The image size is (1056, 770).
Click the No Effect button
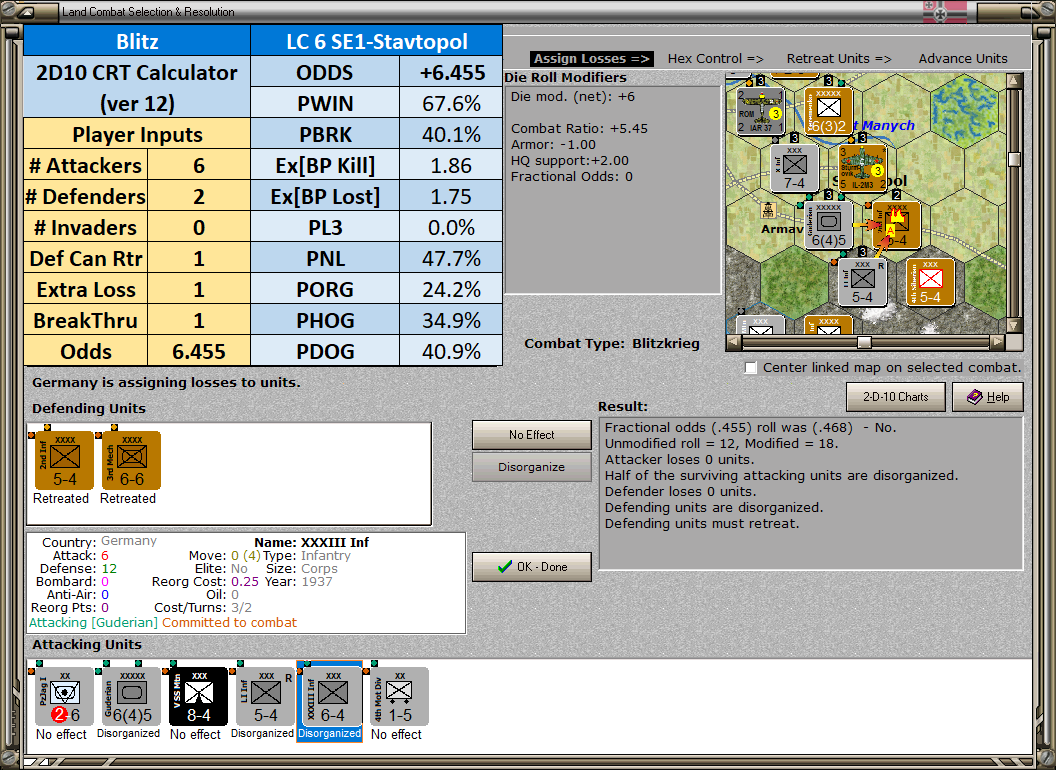532,435
